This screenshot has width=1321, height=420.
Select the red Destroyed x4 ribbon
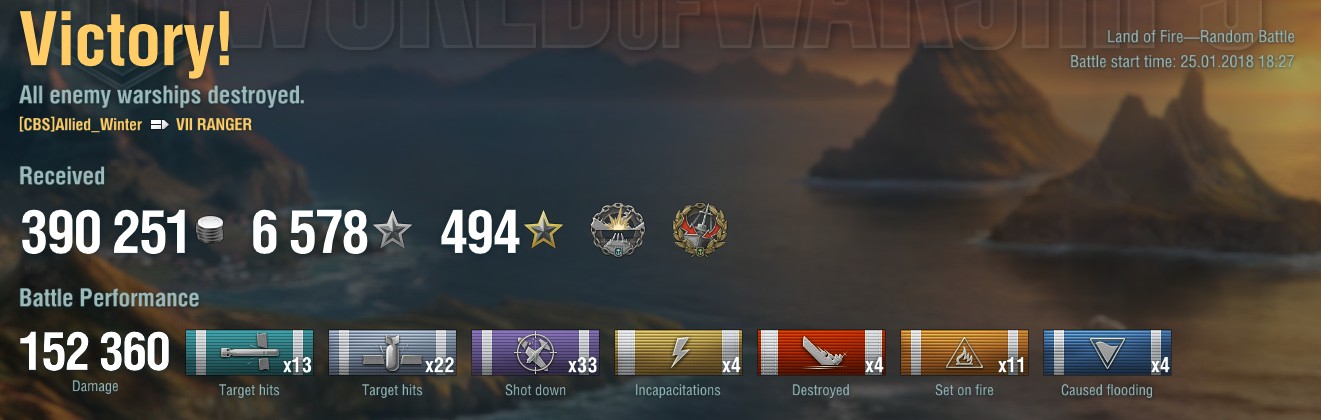[x=821, y=353]
